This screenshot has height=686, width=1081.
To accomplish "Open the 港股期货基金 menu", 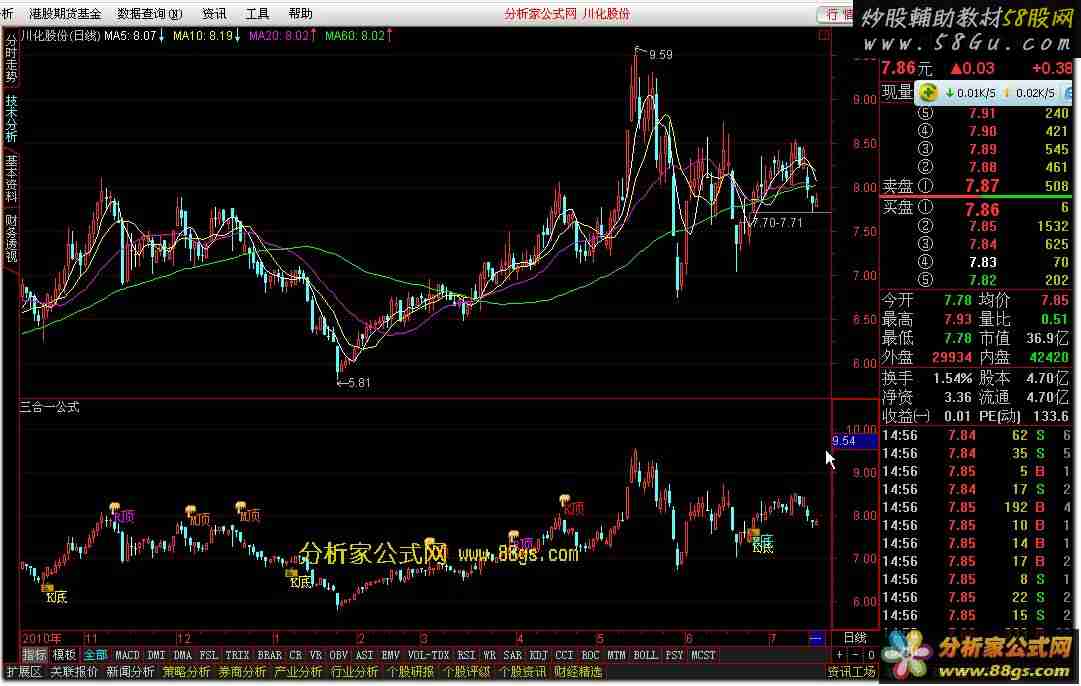I will (65, 14).
